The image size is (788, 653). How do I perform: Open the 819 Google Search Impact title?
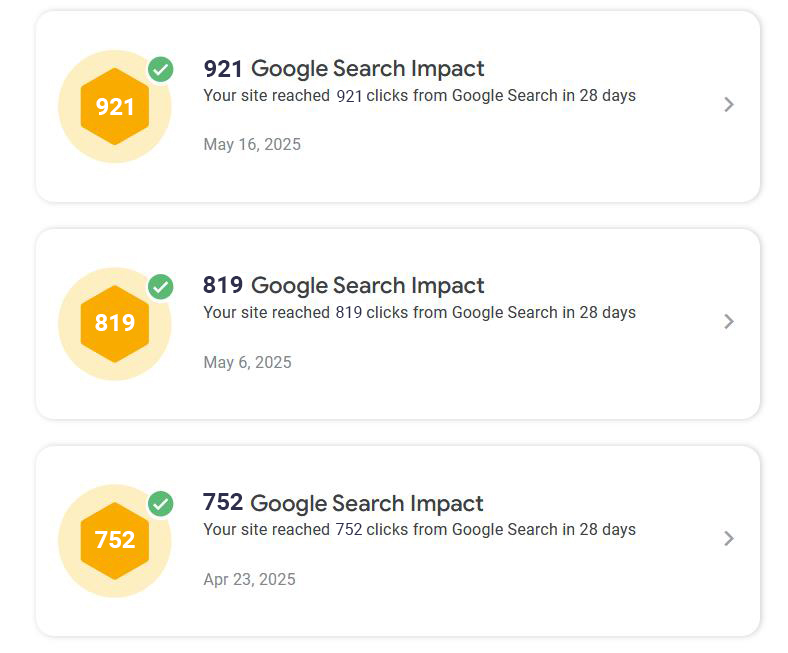[x=344, y=285]
